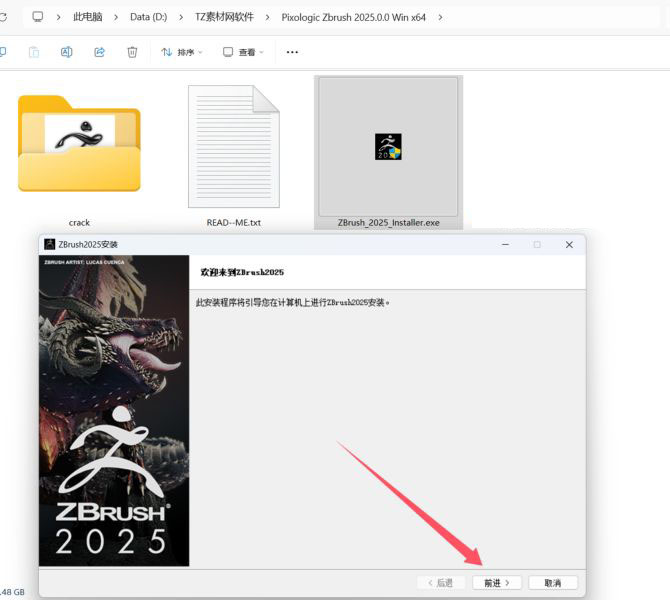Select the crack folder
The image size is (670, 600).
[79, 143]
